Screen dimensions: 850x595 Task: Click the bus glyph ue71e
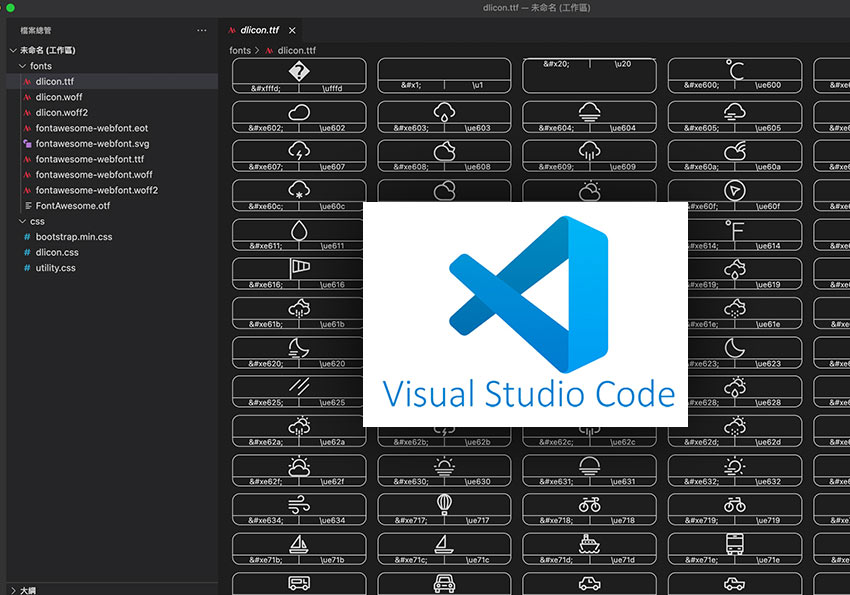[735, 544]
